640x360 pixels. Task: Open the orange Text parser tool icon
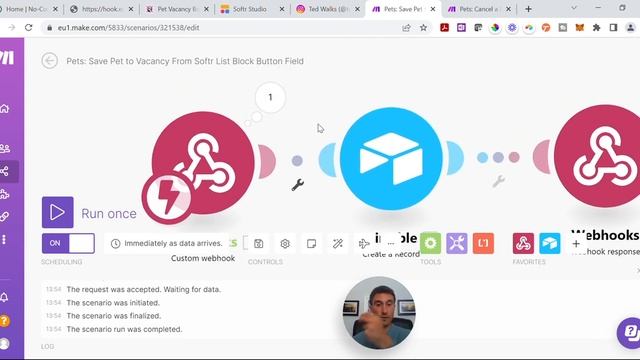tap(483, 243)
